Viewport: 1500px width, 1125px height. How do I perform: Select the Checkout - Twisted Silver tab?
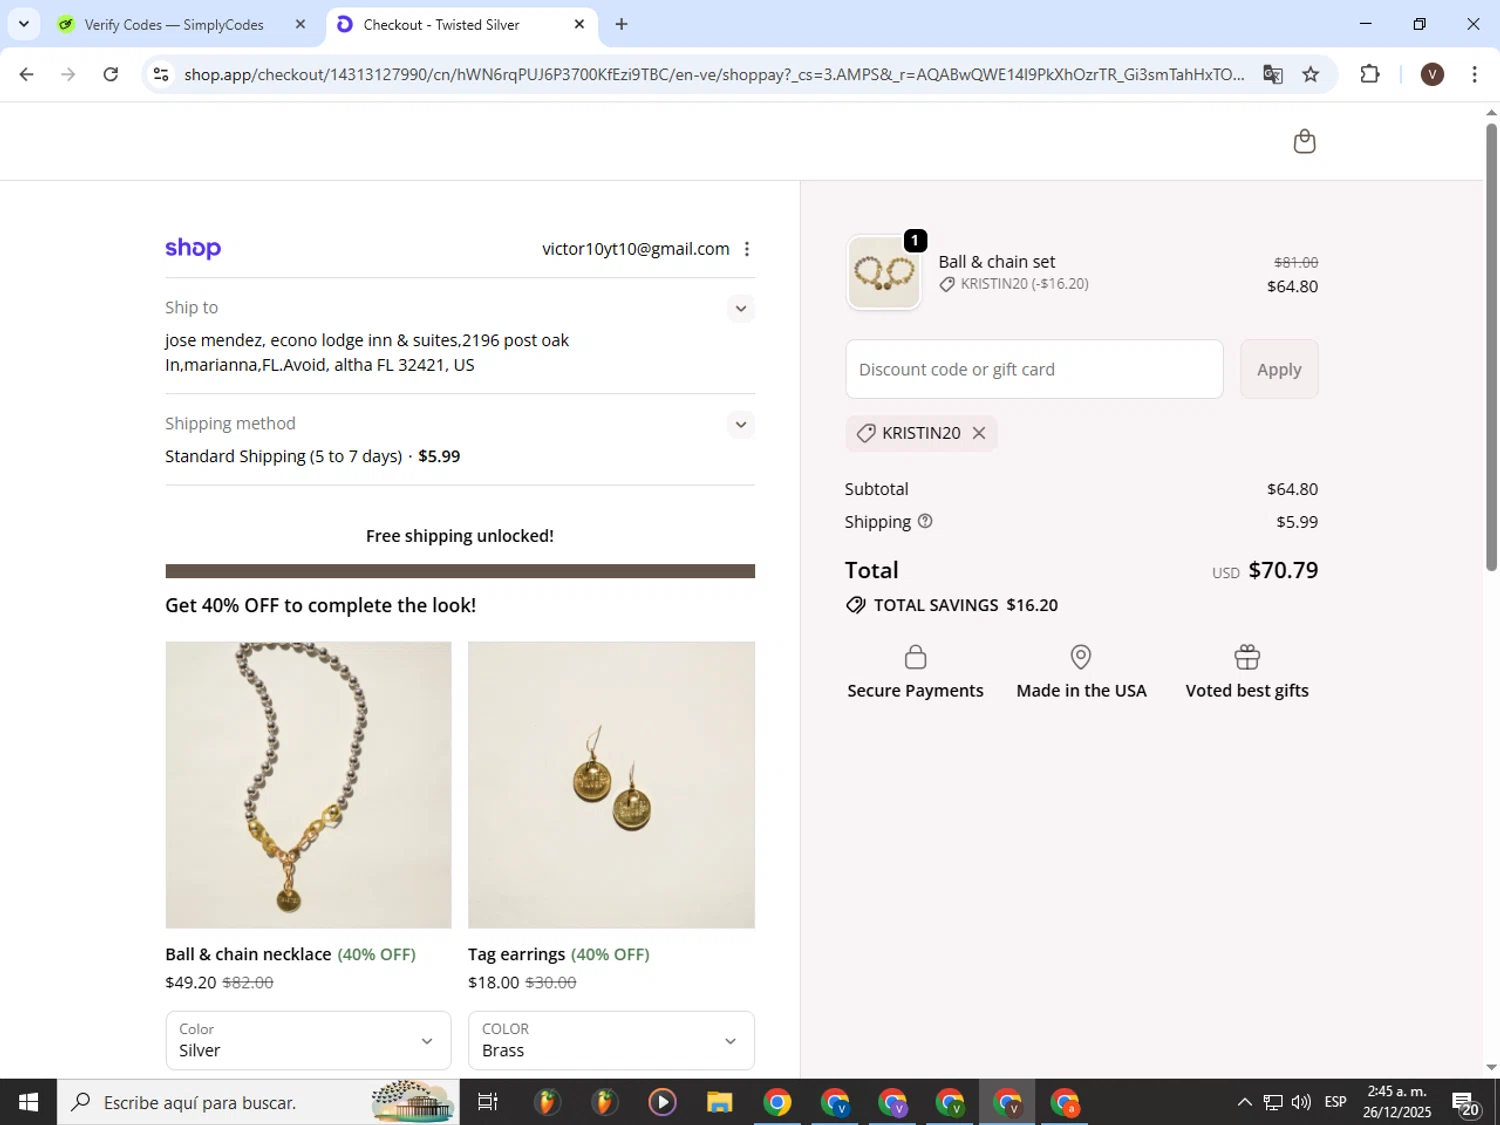click(x=441, y=24)
